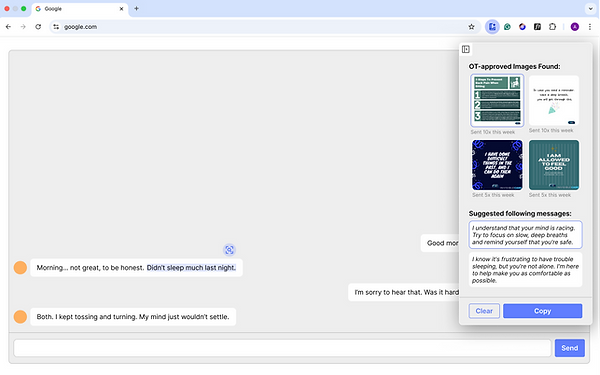The width and height of the screenshot is (600, 375).
Task: Choose the 'frustrating to have trouble sleeping' suggestion
Action: click(525, 269)
